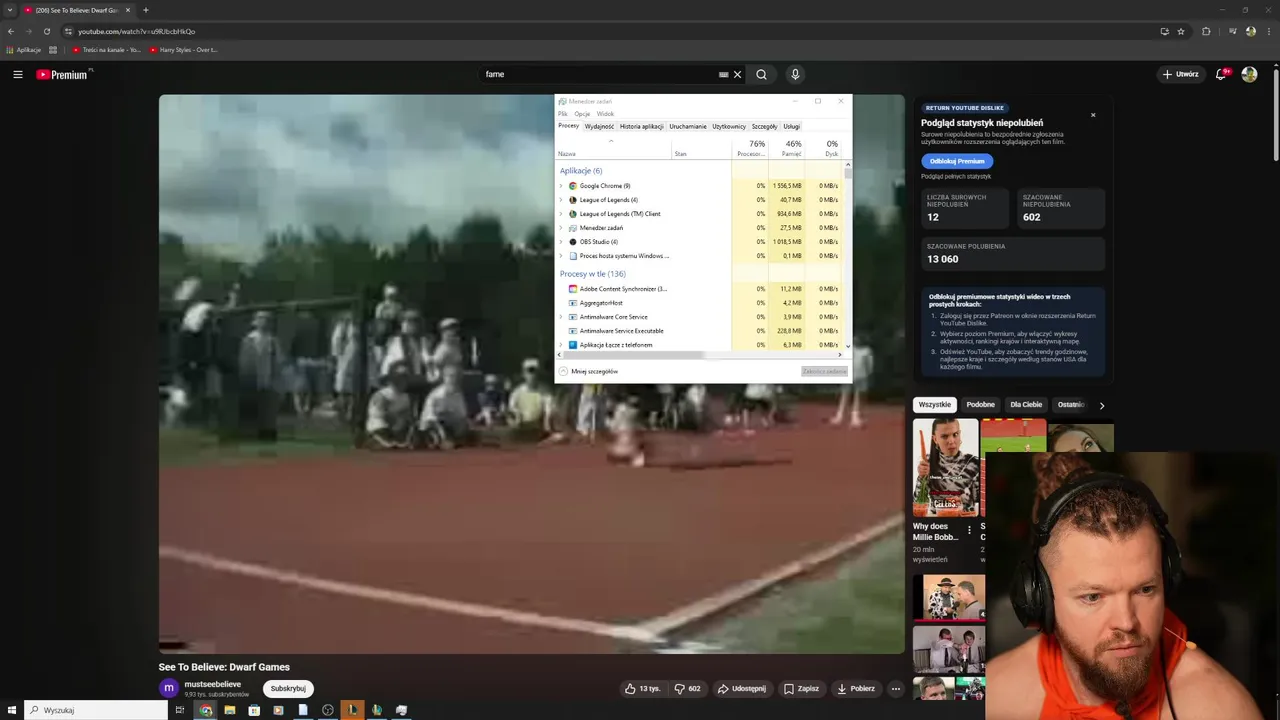Open YouTube account avatar menu
1280x720 pixels.
tap(1249, 74)
